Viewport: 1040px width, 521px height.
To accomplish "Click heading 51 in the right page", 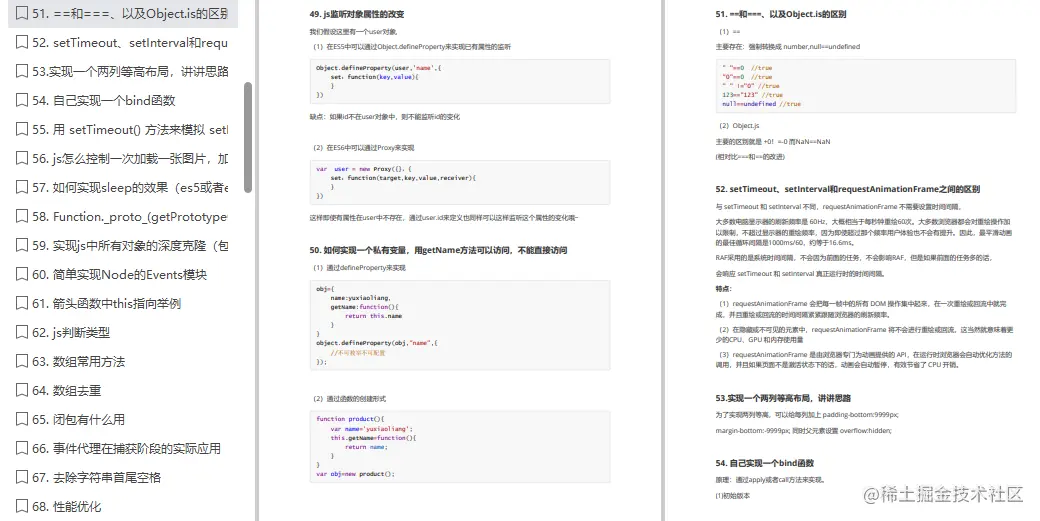I will (x=781, y=14).
